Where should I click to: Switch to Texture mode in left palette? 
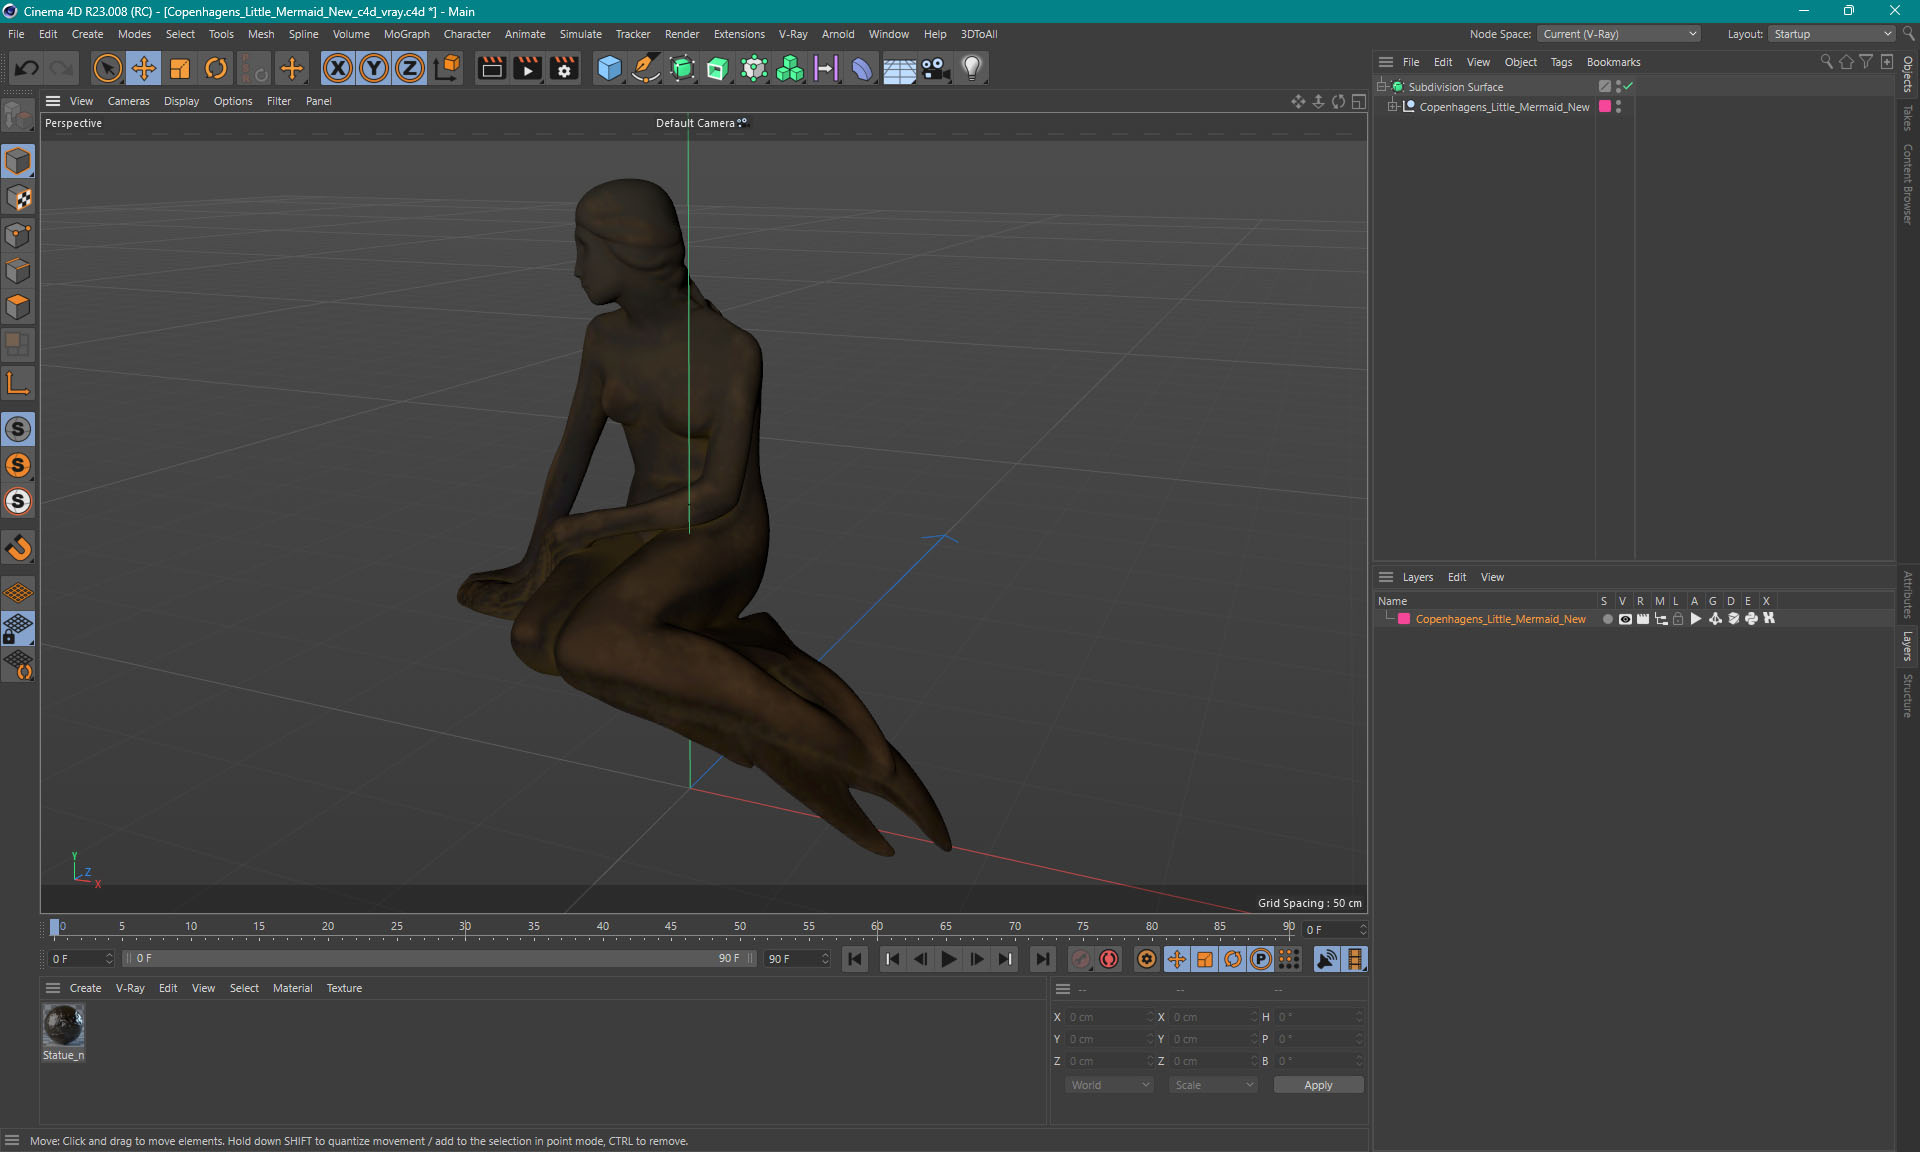pos(18,198)
